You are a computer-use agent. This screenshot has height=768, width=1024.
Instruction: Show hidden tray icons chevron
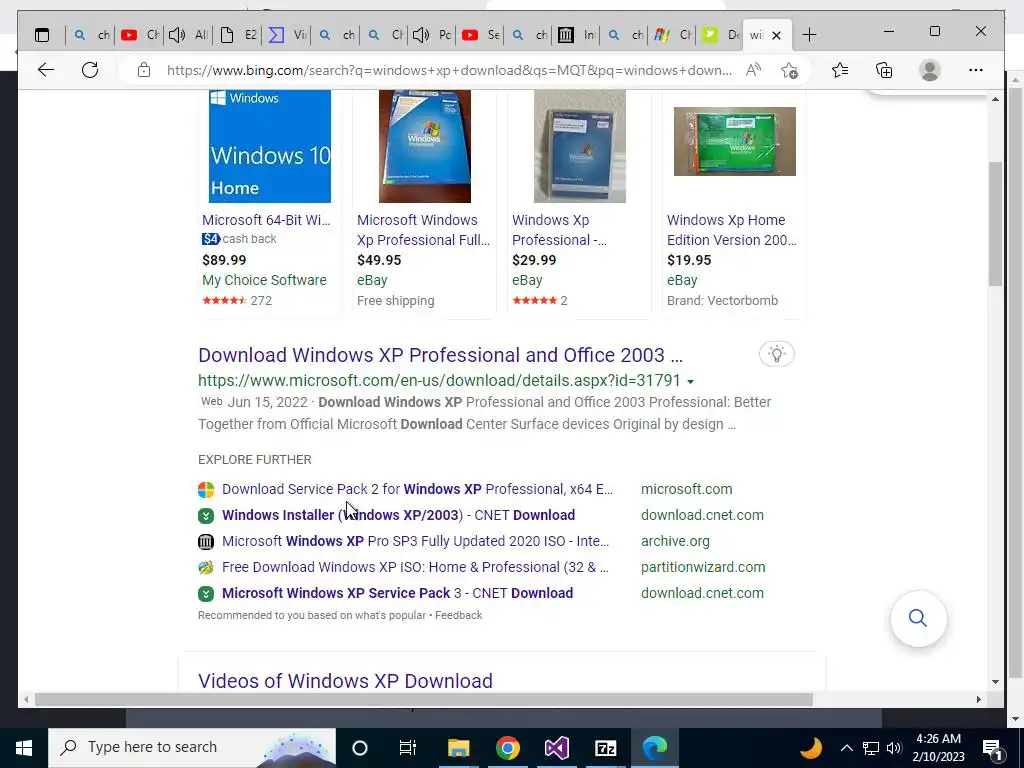(846, 748)
